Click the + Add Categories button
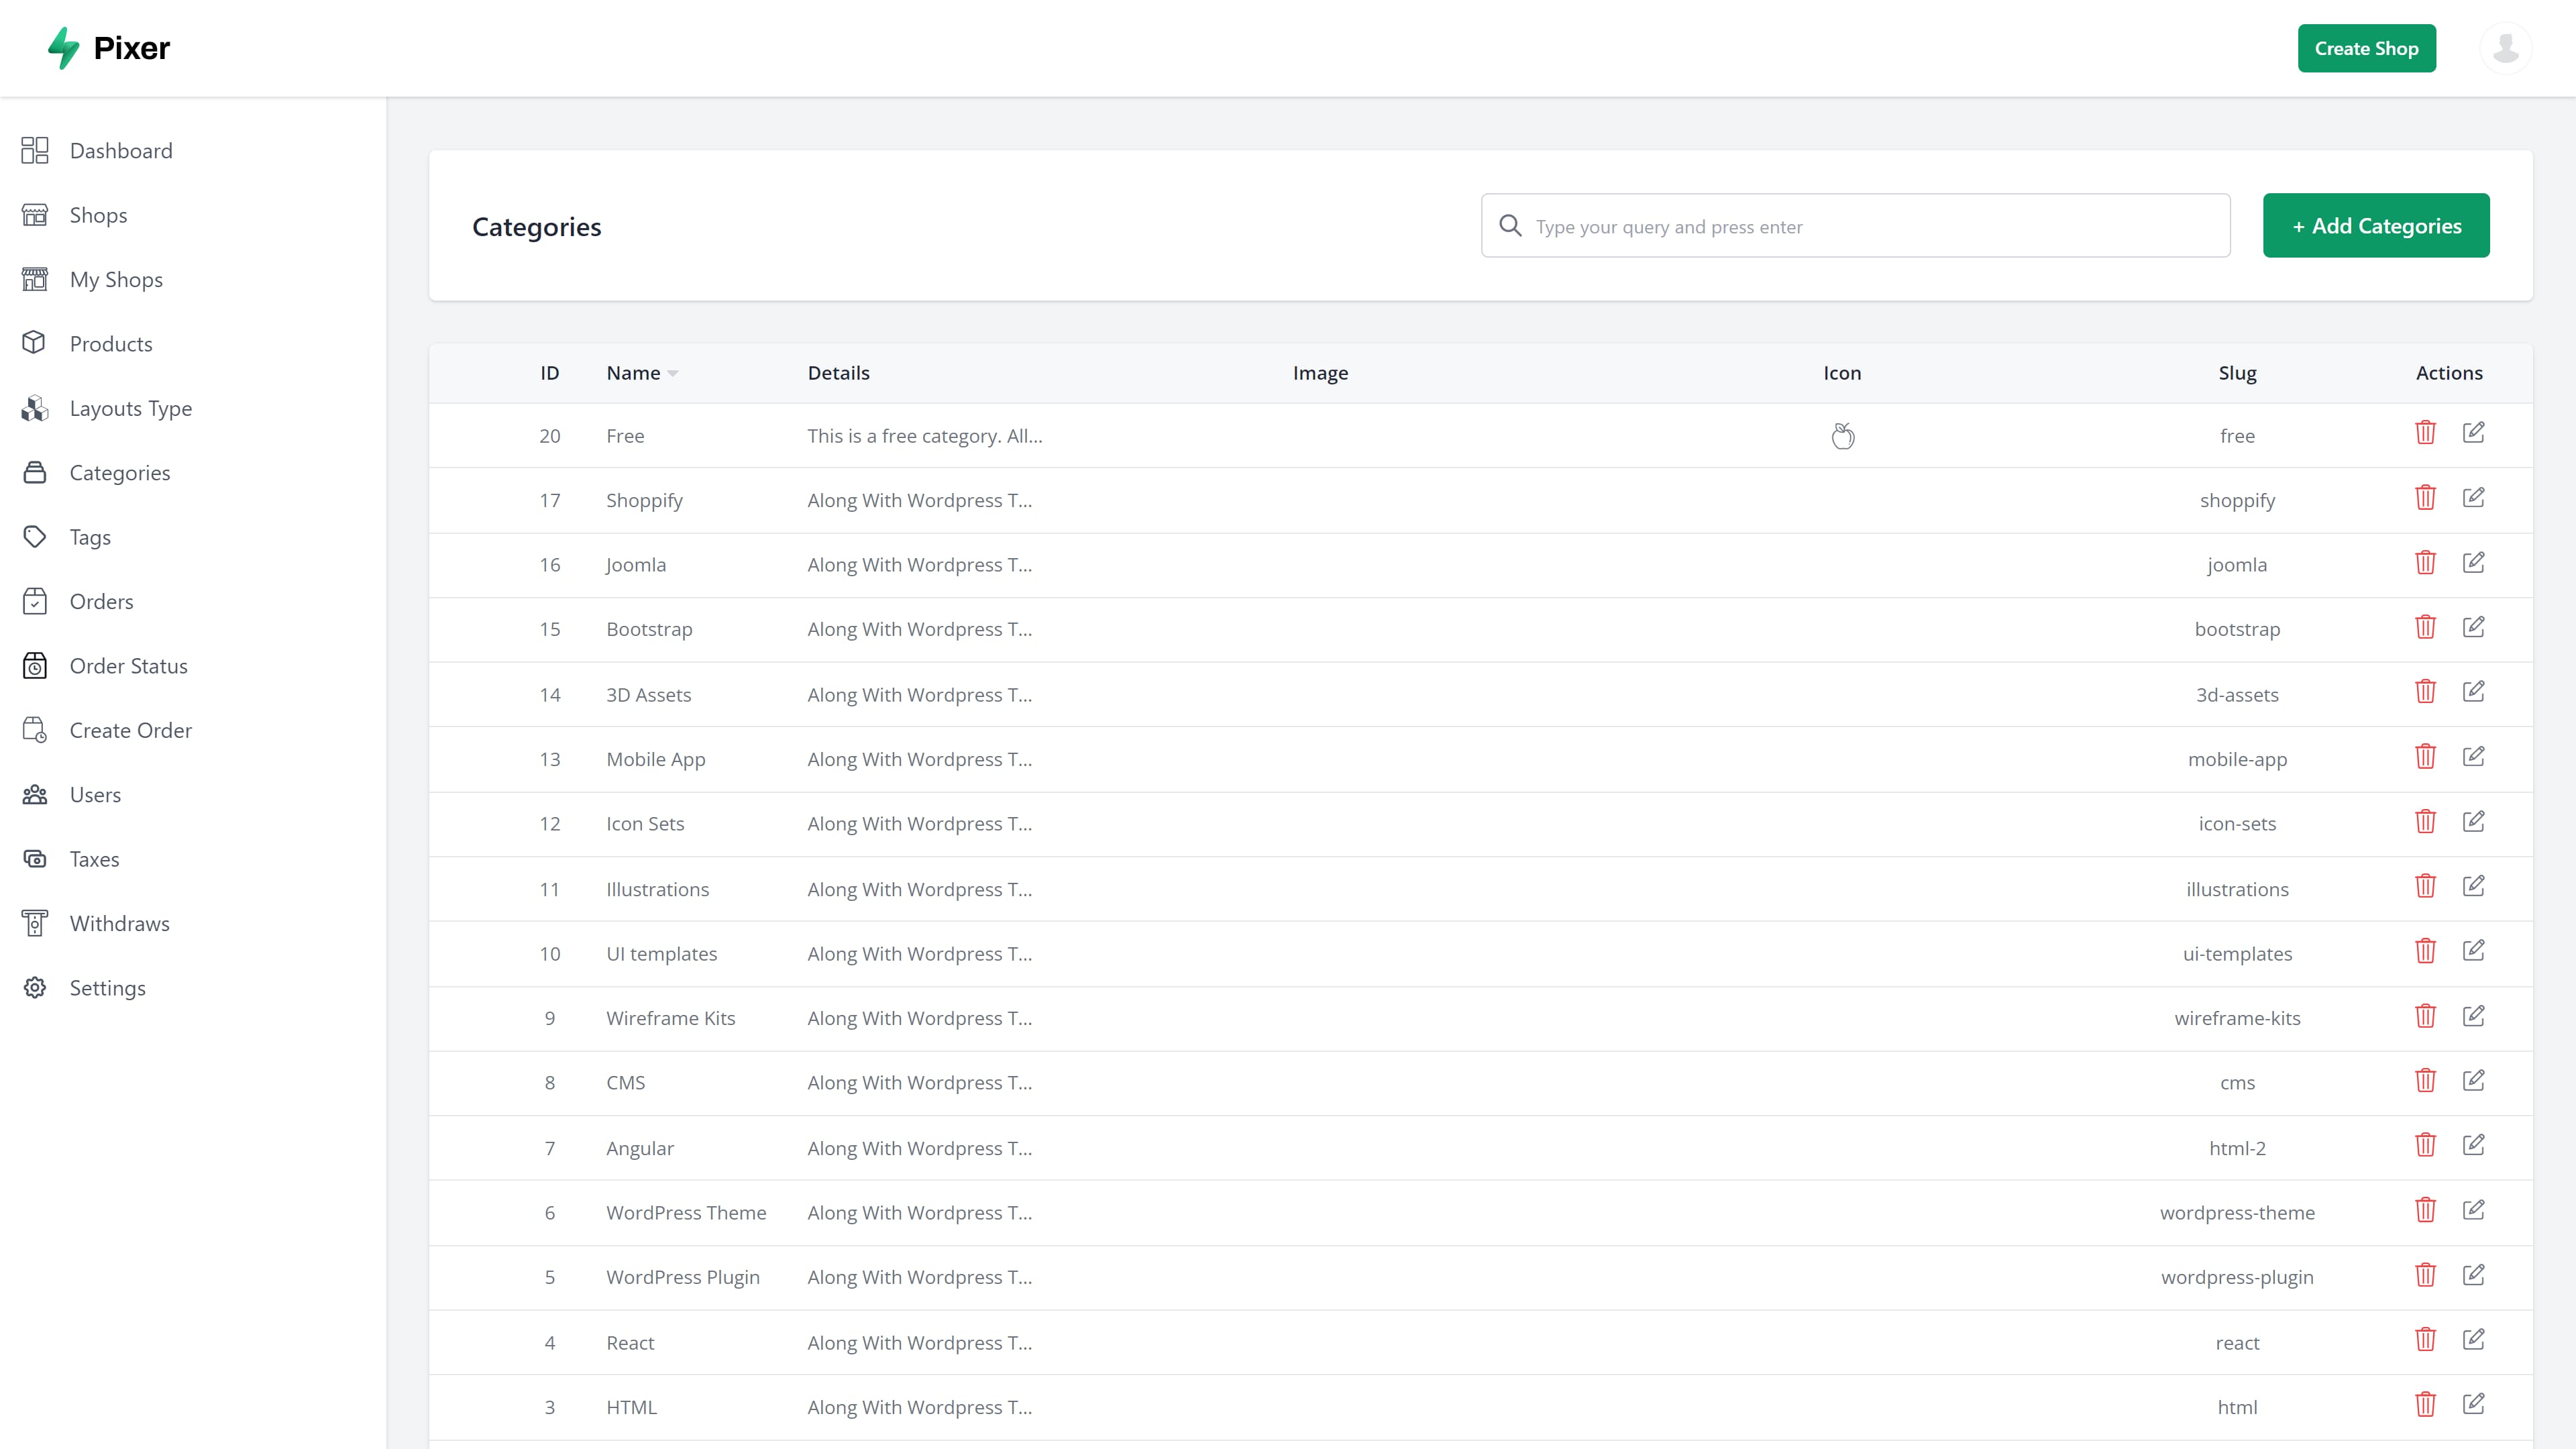Screen dimensions: 2576x1449 (2376, 225)
